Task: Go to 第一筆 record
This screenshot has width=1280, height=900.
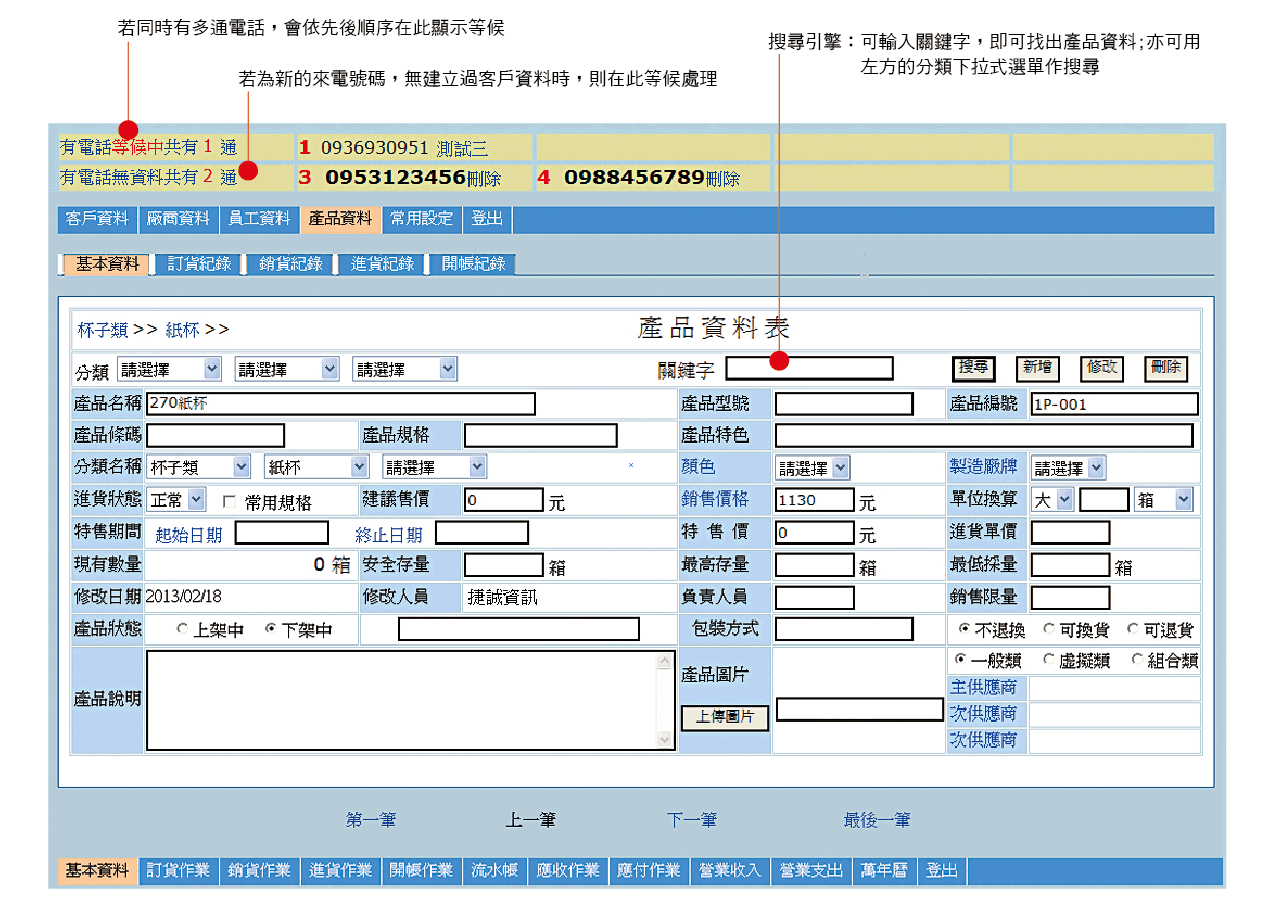Action: pos(371,820)
